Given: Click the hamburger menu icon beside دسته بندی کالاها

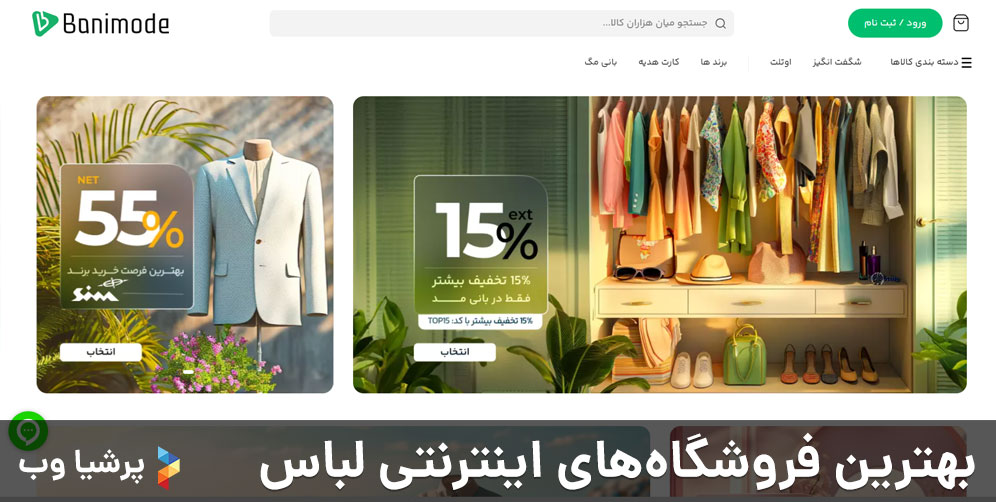Looking at the screenshot, I should pos(966,62).
